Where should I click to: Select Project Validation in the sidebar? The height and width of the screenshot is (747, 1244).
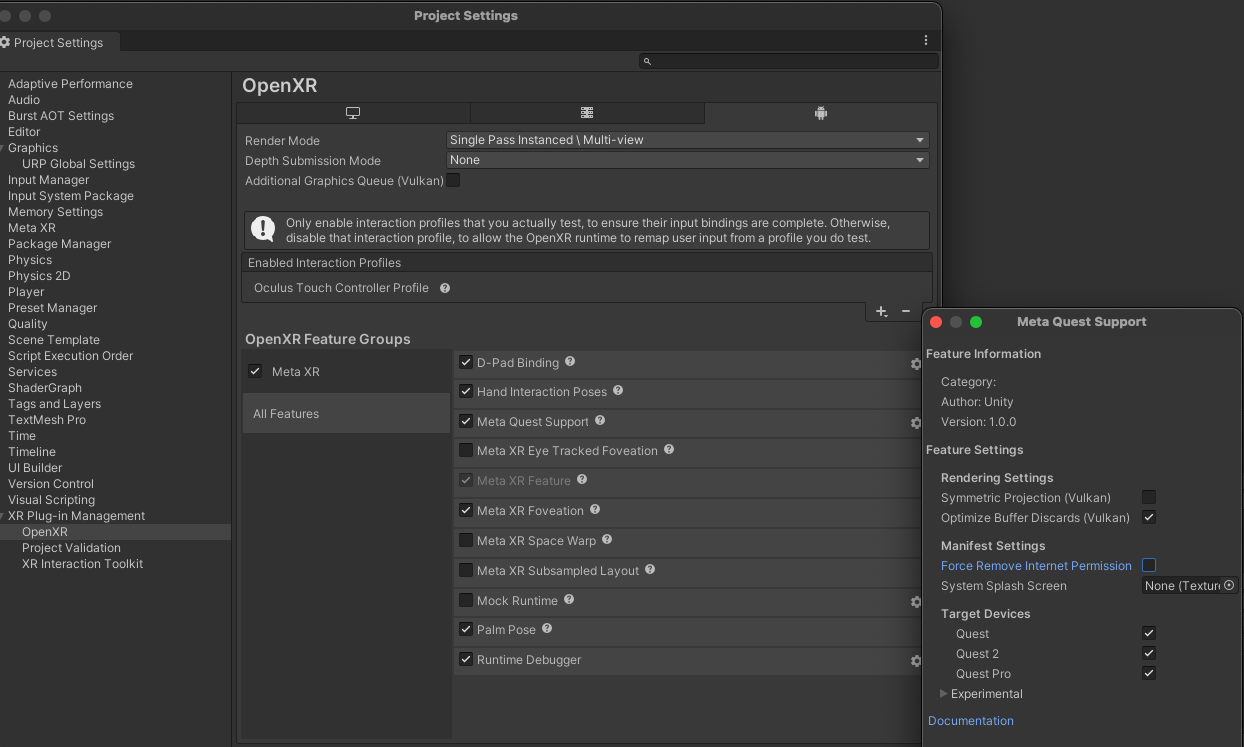click(71, 548)
